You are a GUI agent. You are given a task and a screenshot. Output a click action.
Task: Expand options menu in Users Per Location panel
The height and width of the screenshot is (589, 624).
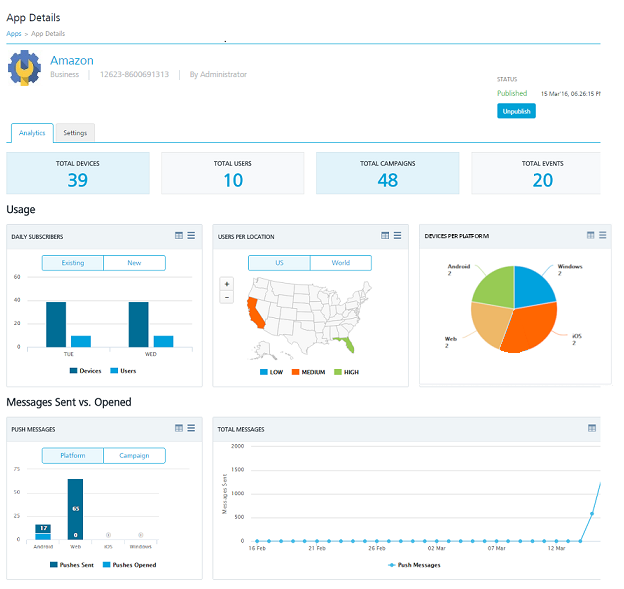click(398, 236)
